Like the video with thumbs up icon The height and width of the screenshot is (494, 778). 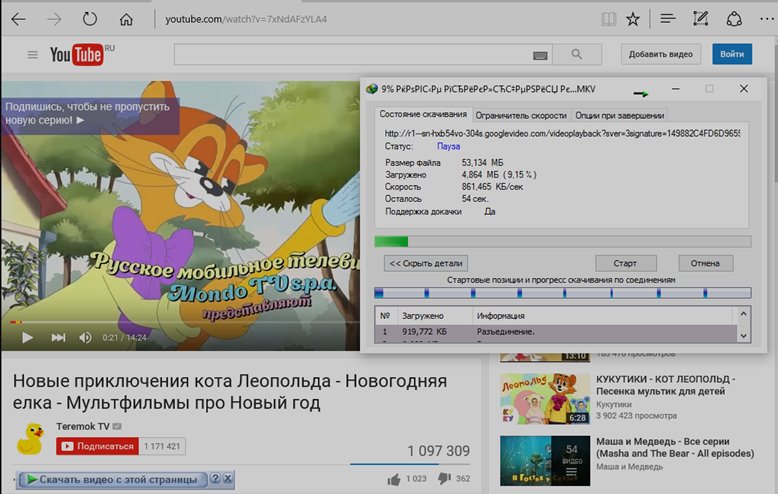tap(394, 480)
